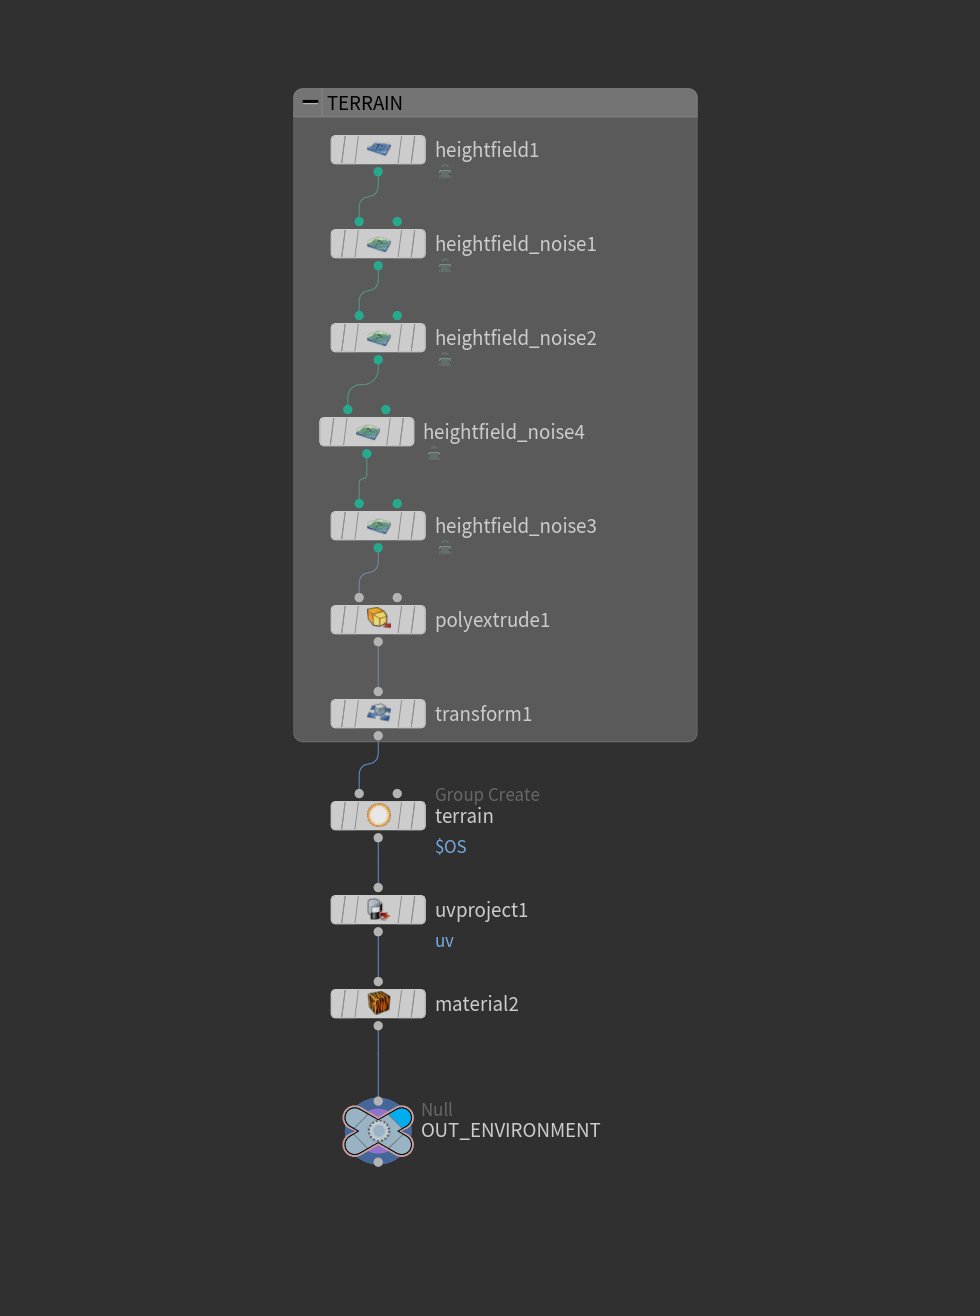
Task: Toggle the bypass flag on polyextrude1
Action: point(339,620)
